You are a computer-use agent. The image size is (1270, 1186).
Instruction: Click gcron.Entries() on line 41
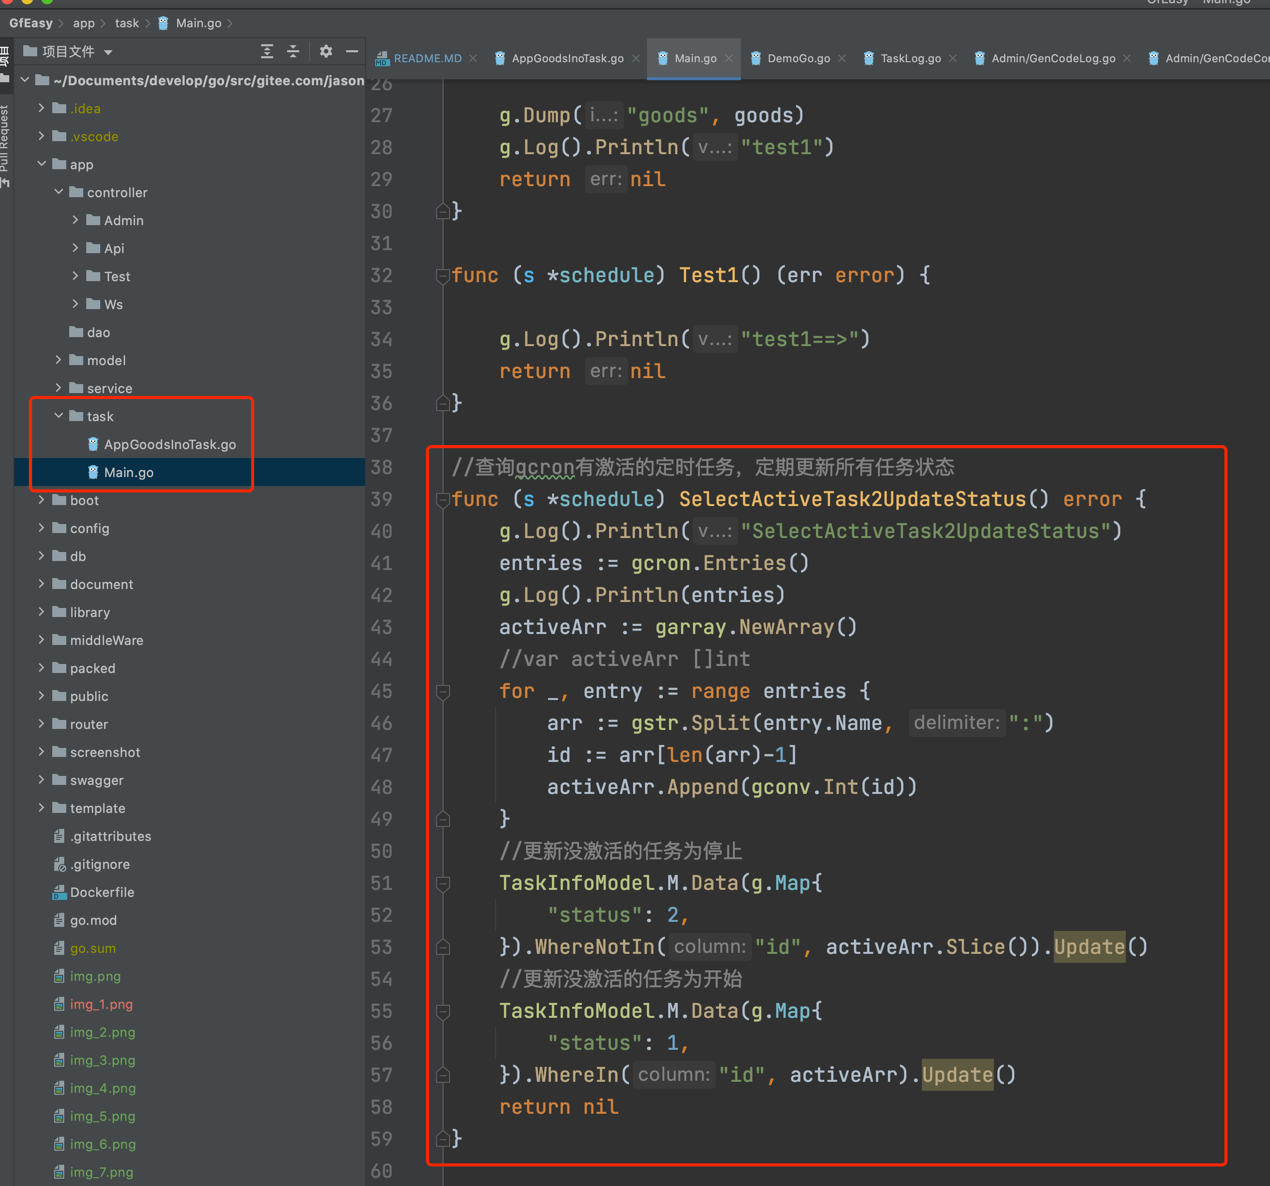tap(720, 563)
